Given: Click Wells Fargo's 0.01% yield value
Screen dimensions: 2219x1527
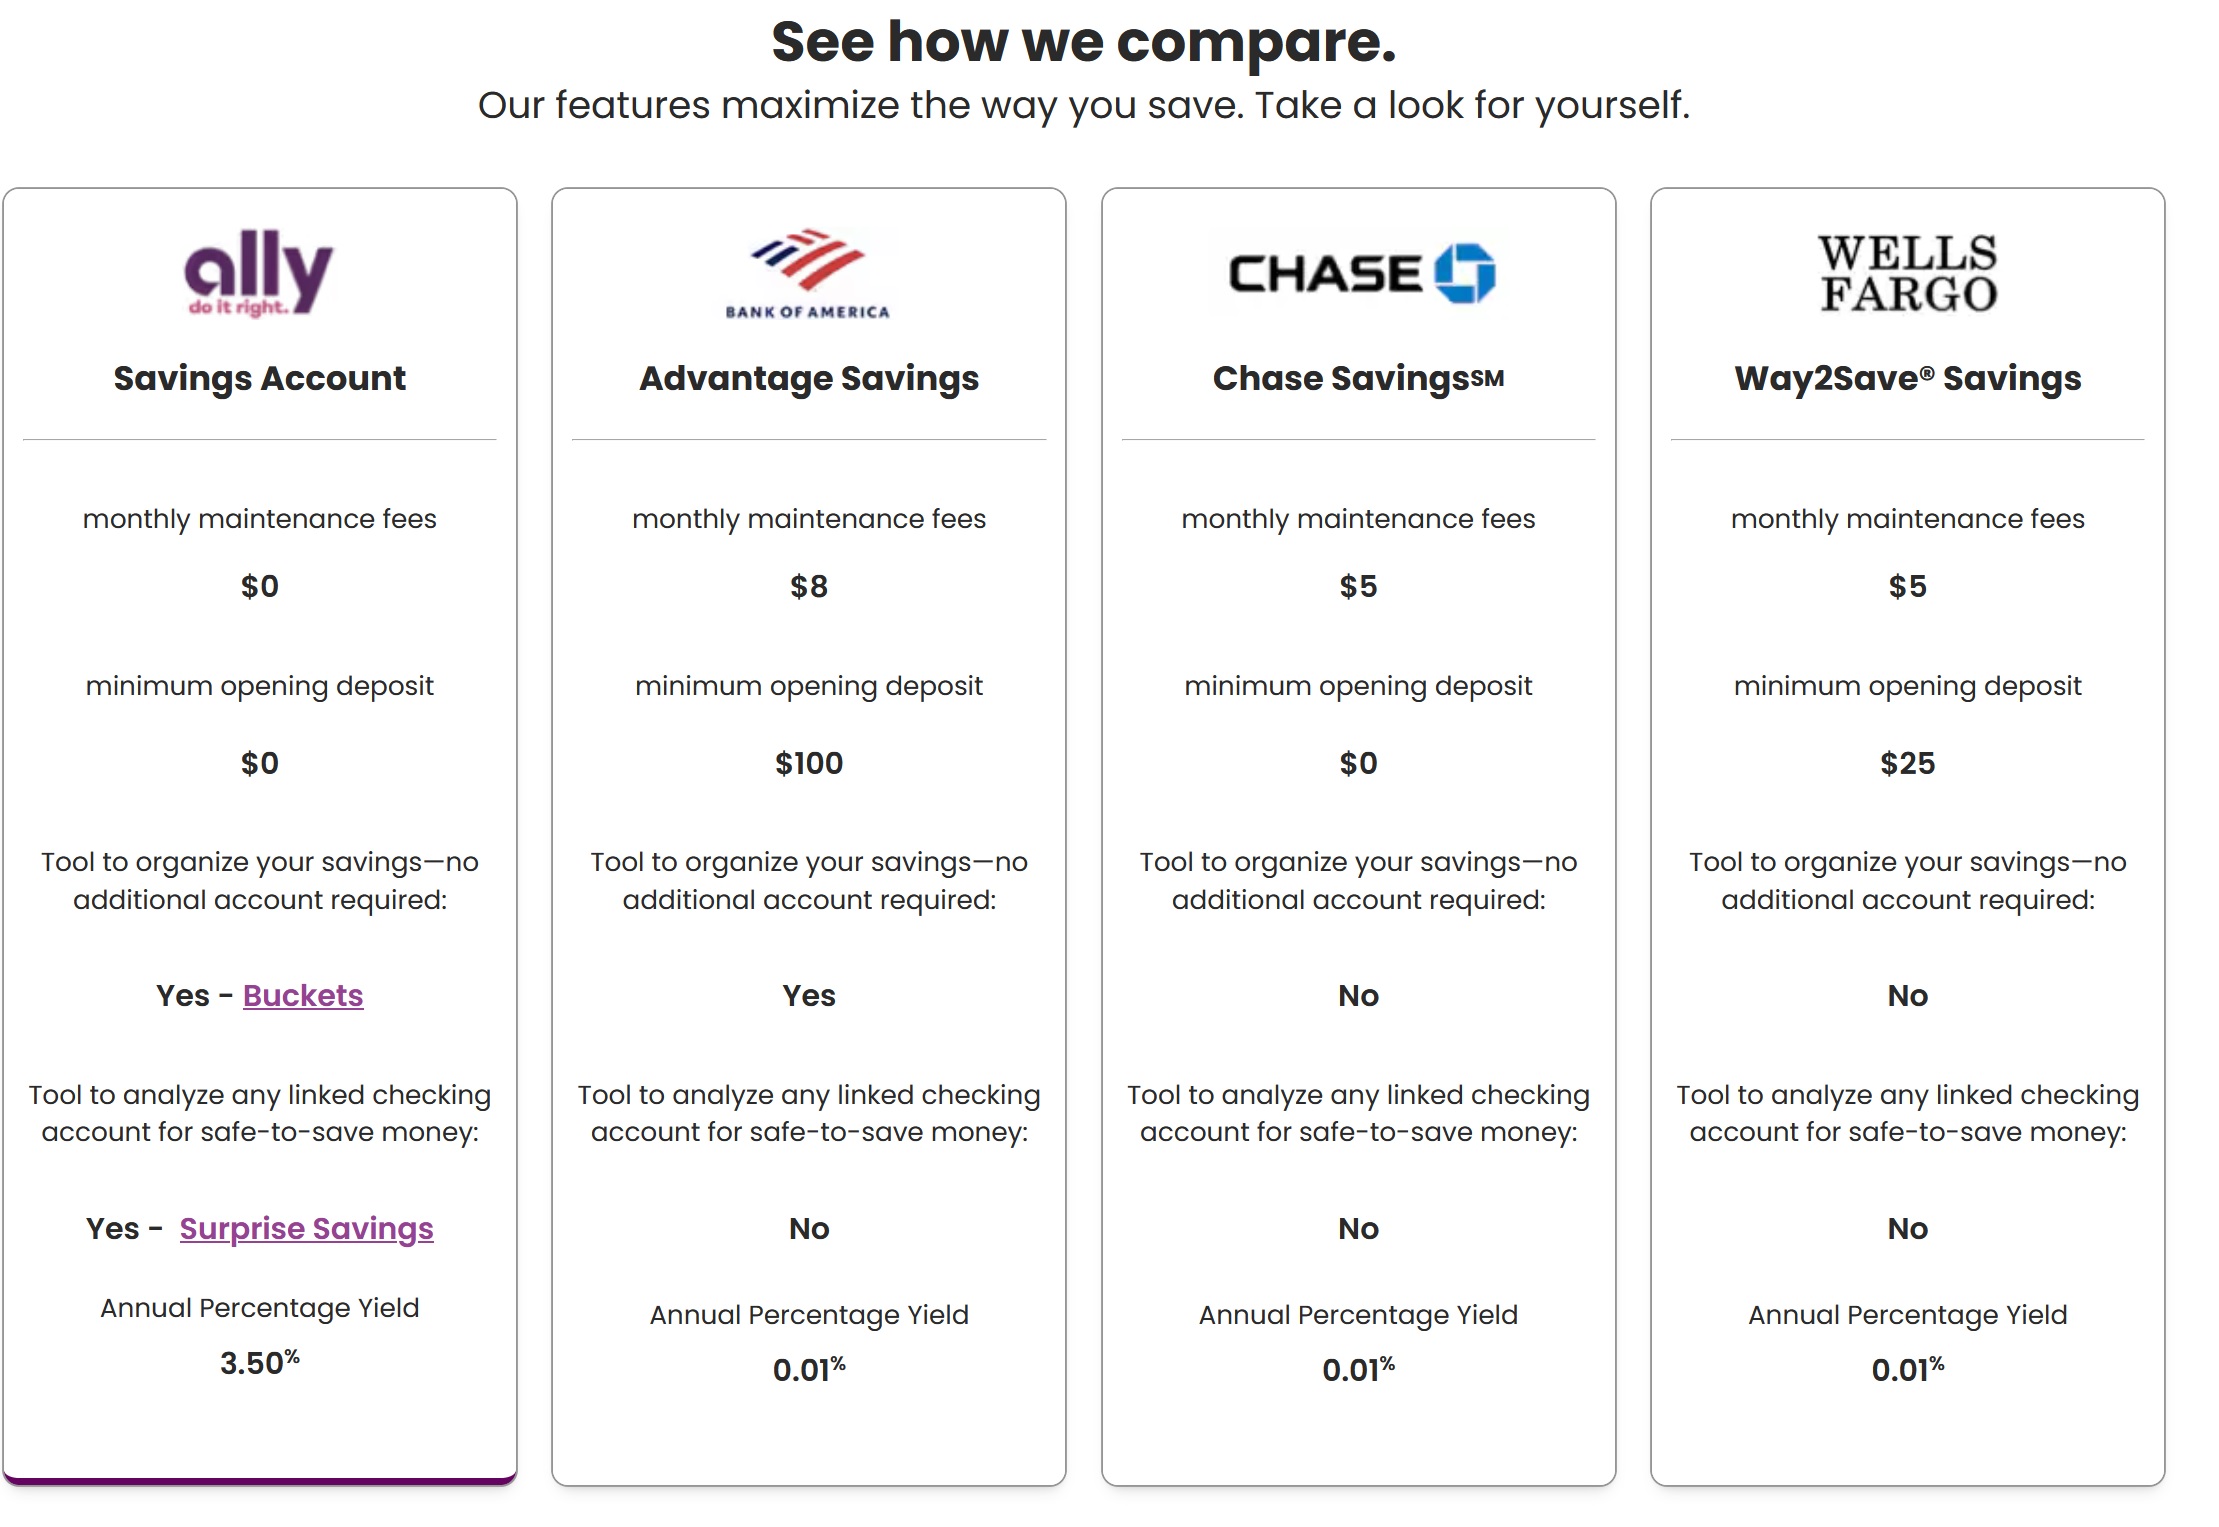Looking at the screenshot, I should click(x=1908, y=1369).
